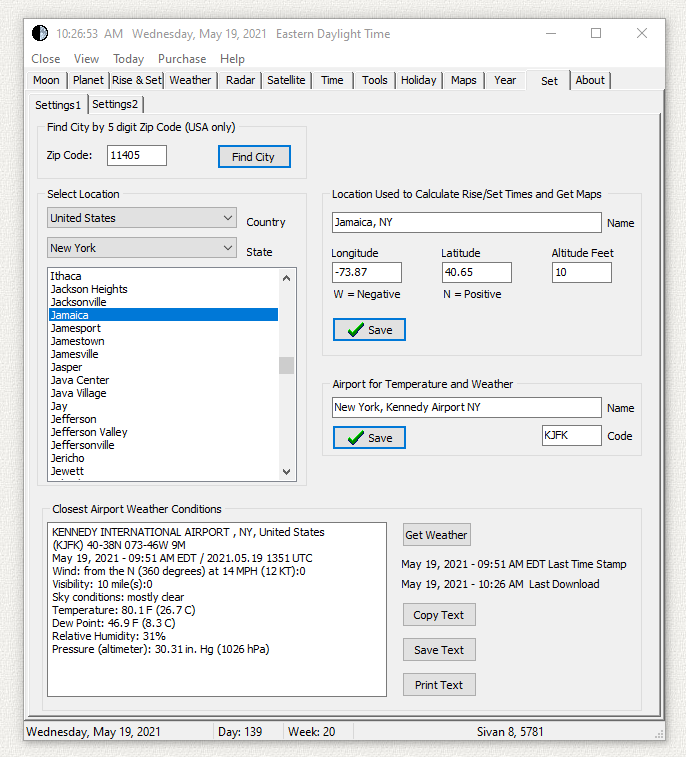Switch to the Holiday tab
This screenshot has height=757, width=686.
tap(419, 80)
